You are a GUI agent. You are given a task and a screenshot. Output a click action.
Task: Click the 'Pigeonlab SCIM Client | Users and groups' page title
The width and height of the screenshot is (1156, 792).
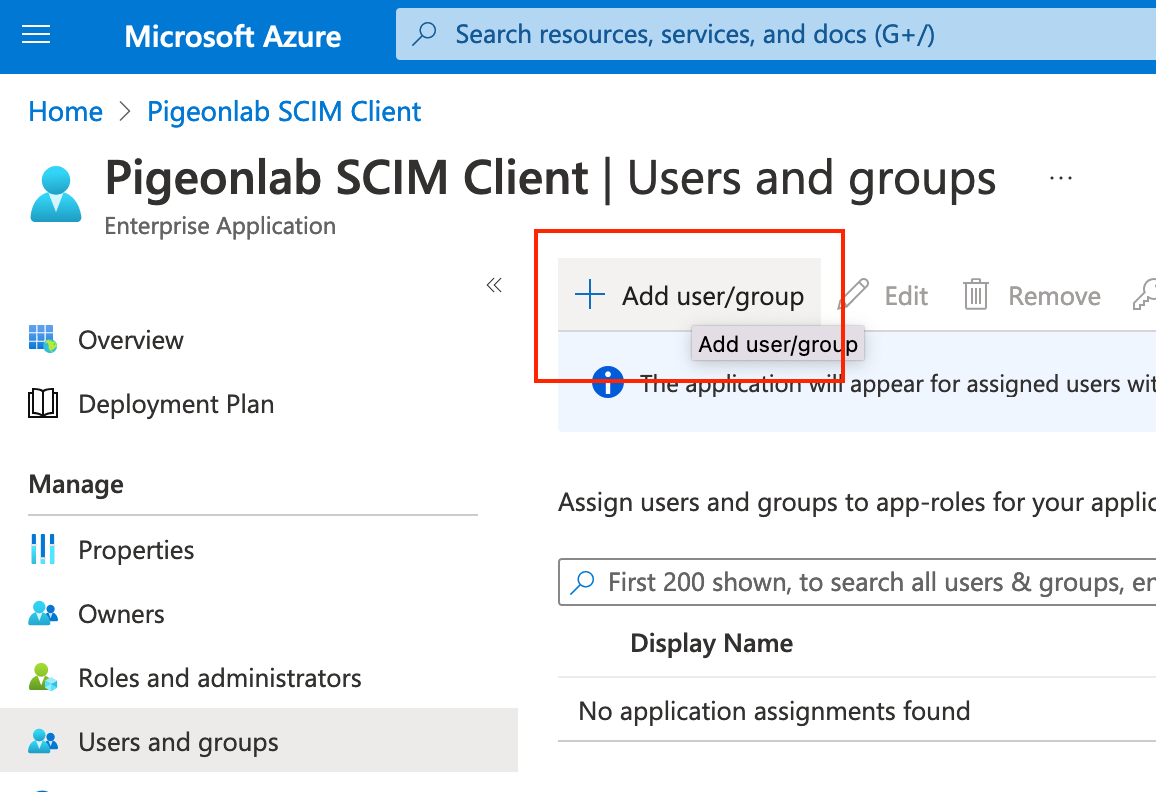(550, 178)
